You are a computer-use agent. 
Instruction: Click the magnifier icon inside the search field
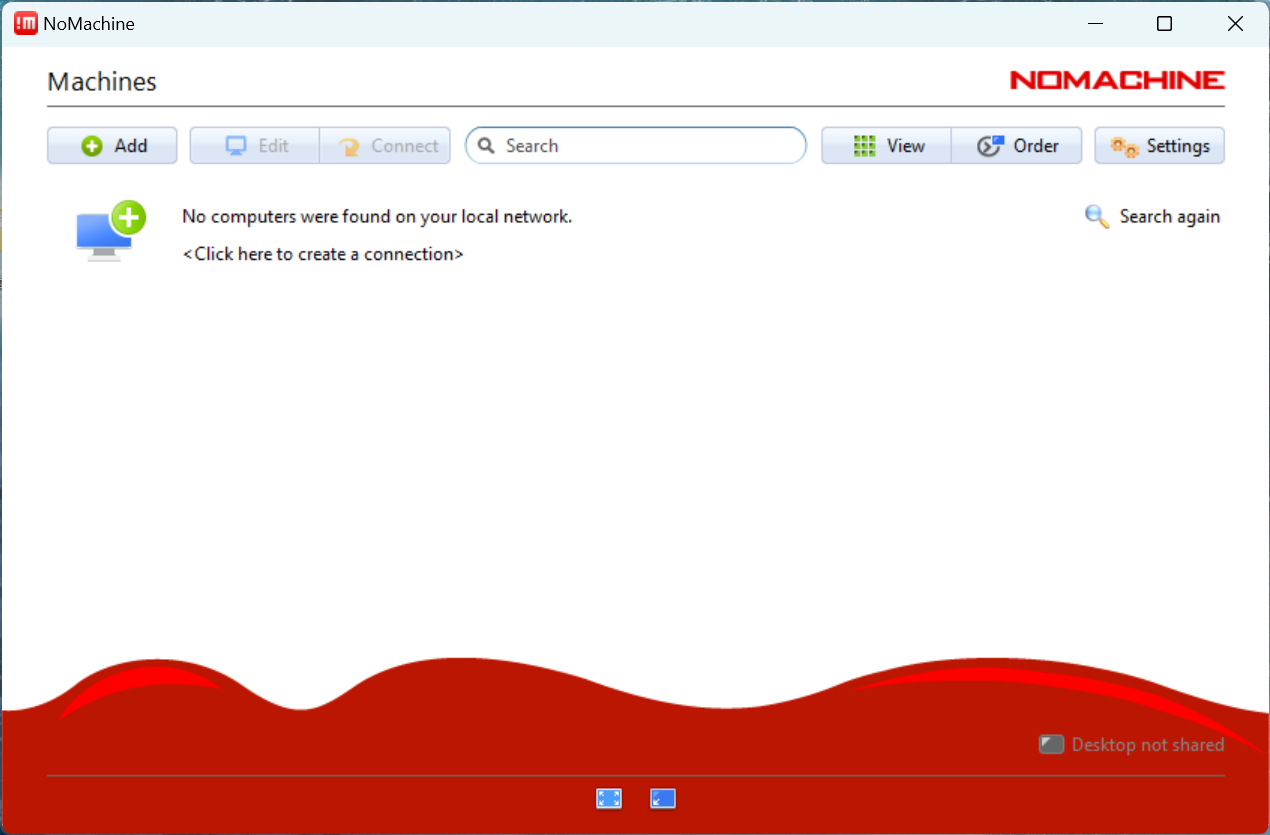tap(486, 145)
